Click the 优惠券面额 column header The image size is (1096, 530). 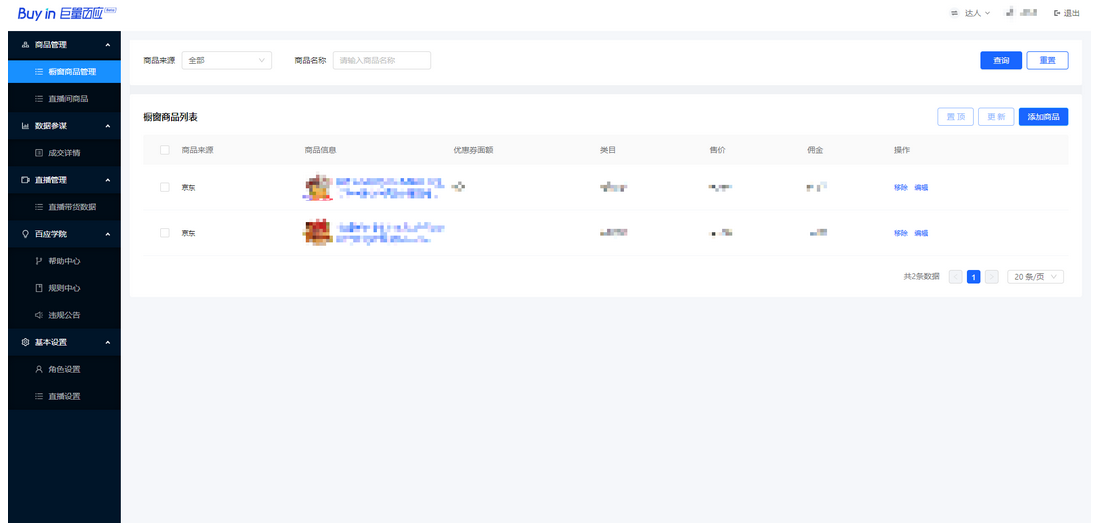click(x=473, y=150)
